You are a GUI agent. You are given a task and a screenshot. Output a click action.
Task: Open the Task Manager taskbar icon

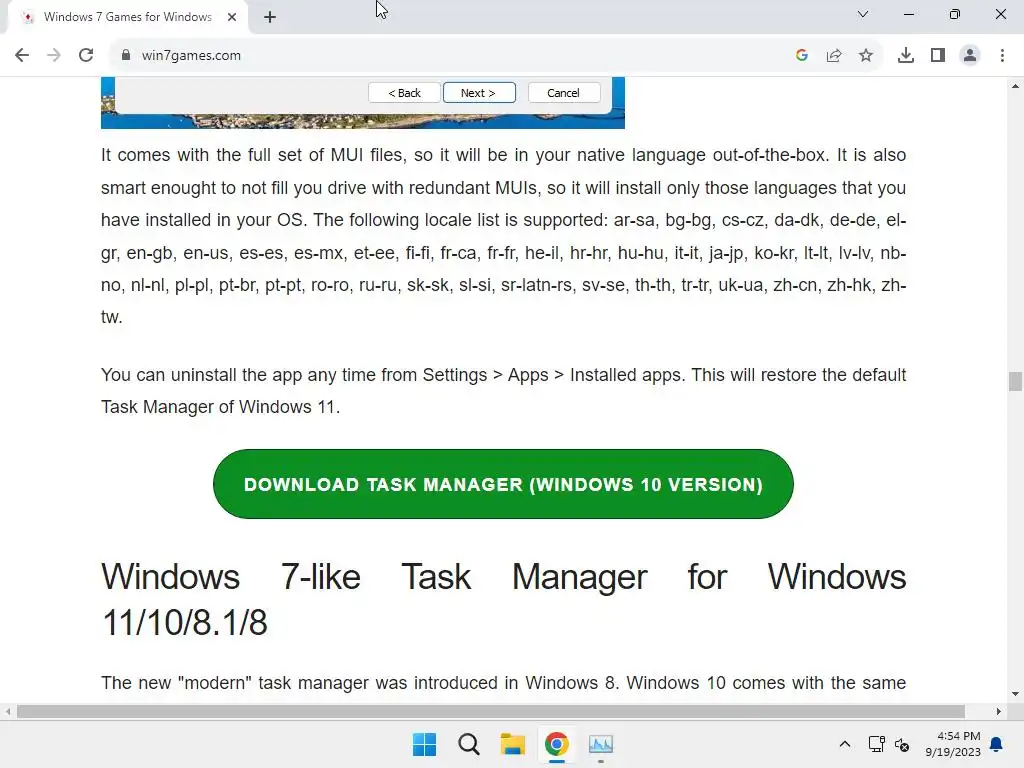click(x=601, y=744)
